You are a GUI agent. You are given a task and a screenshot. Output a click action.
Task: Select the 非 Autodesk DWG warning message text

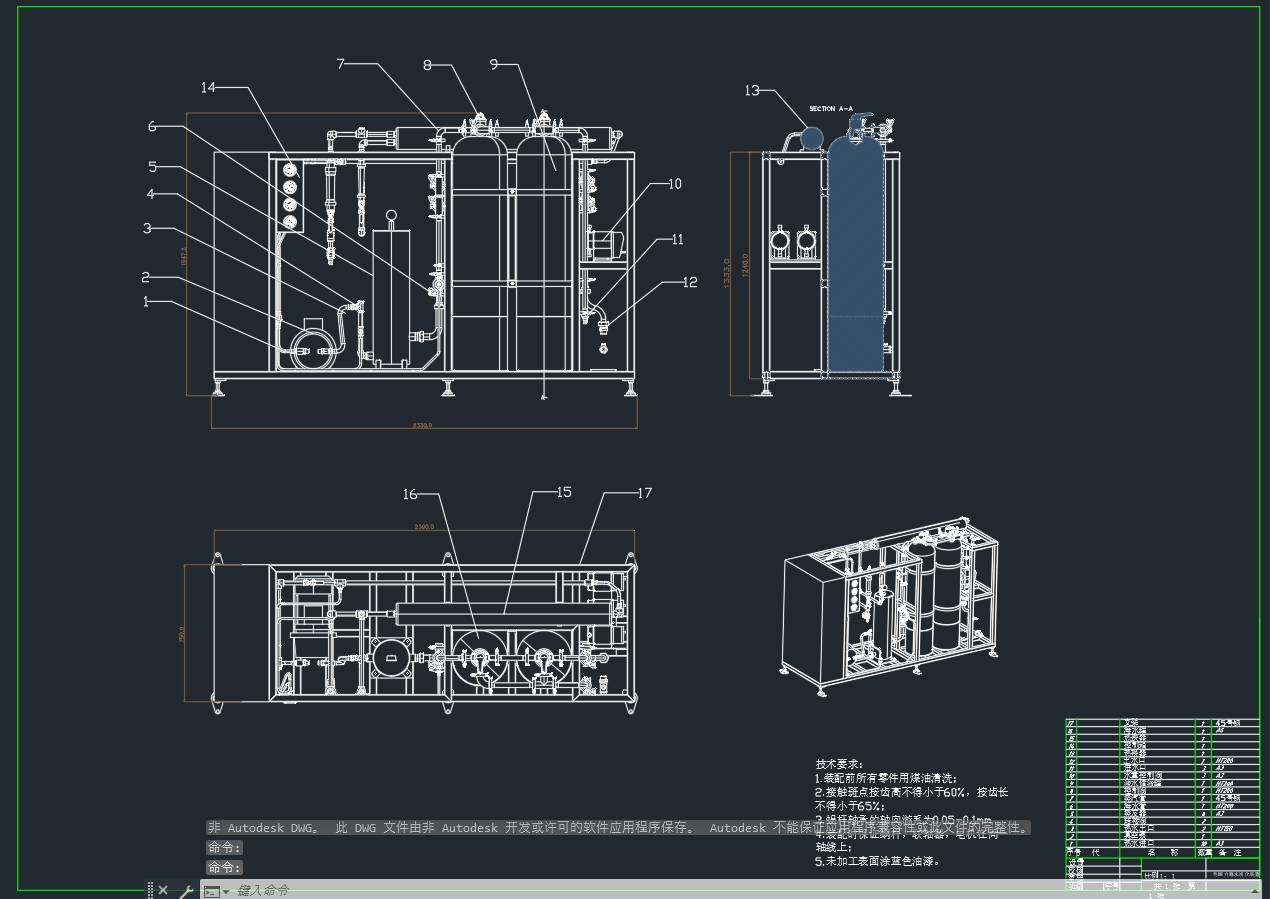[500, 827]
